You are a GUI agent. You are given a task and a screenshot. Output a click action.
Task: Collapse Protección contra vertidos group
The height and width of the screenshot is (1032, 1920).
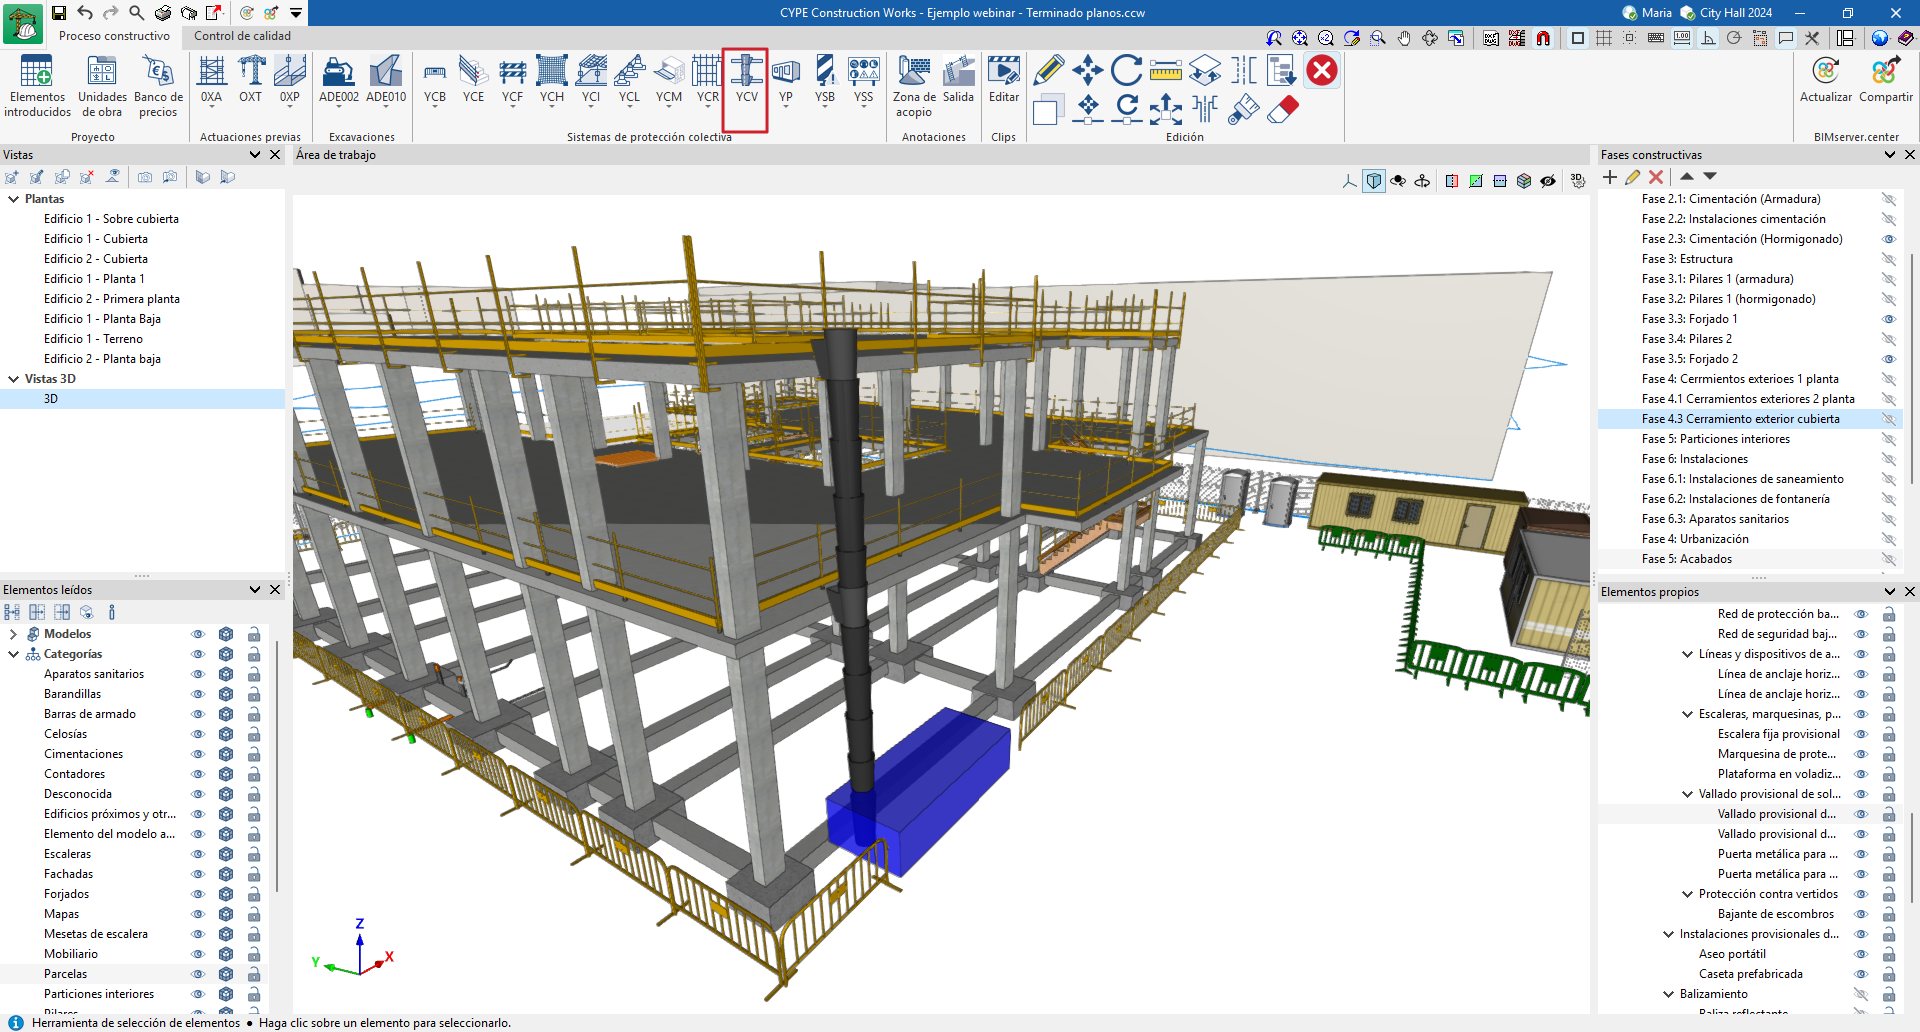1688,894
